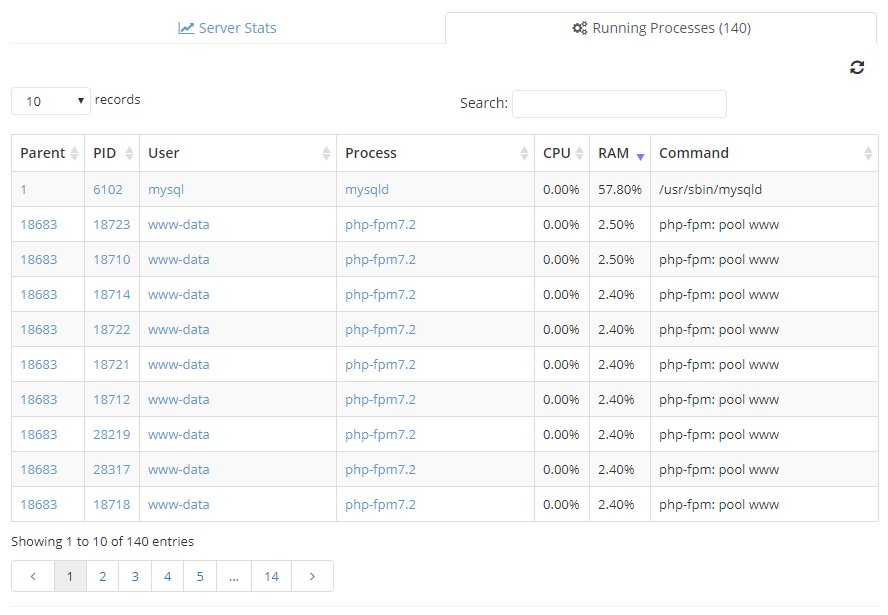Sort by Command column arrows
This screenshot has width=888, height=615.
(x=868, y=153)
